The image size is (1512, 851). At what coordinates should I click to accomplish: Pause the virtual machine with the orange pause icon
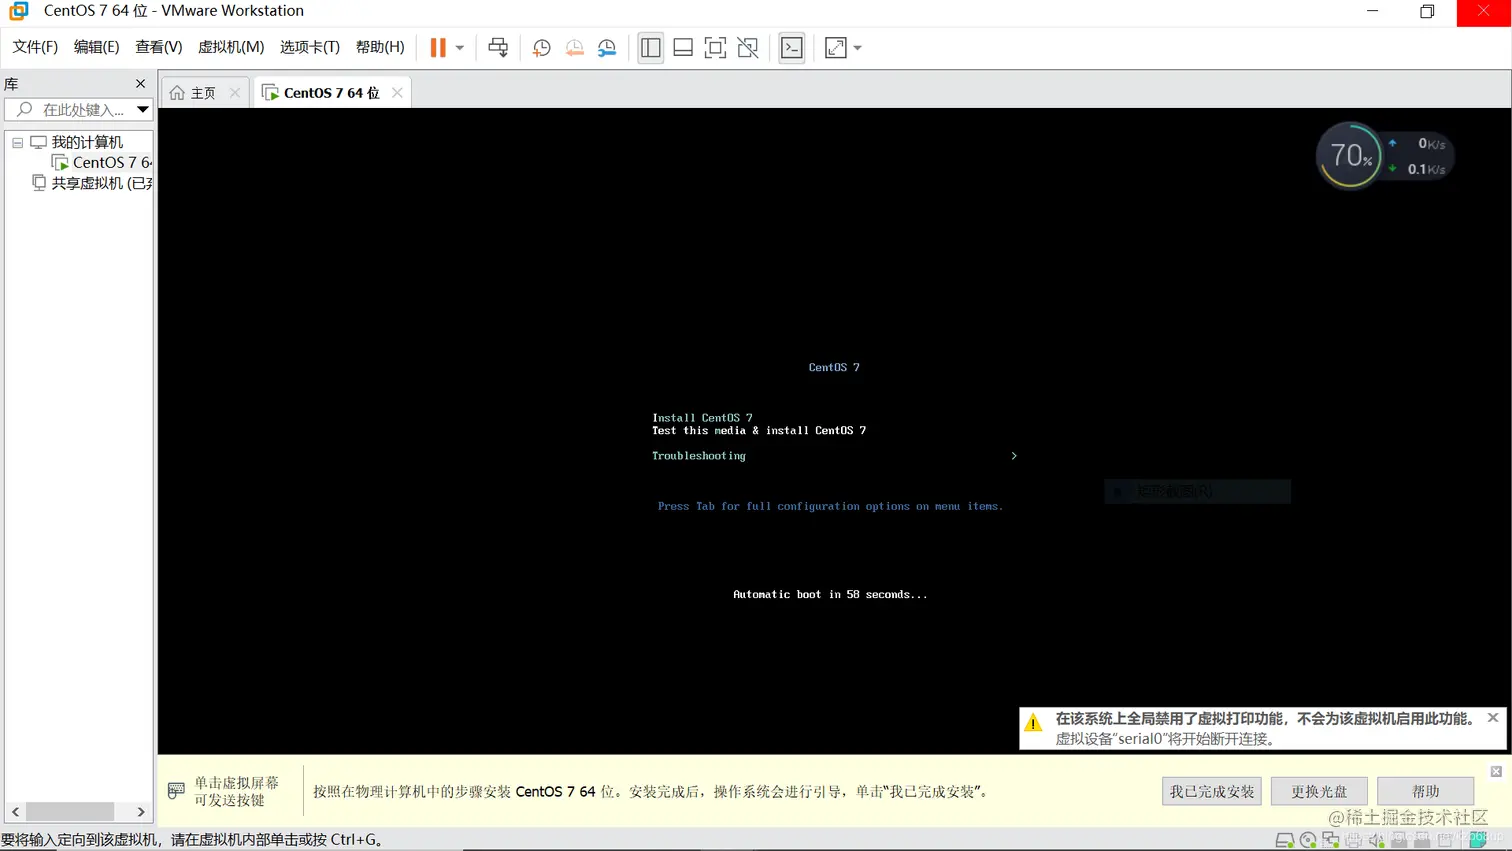pos(438,47)
